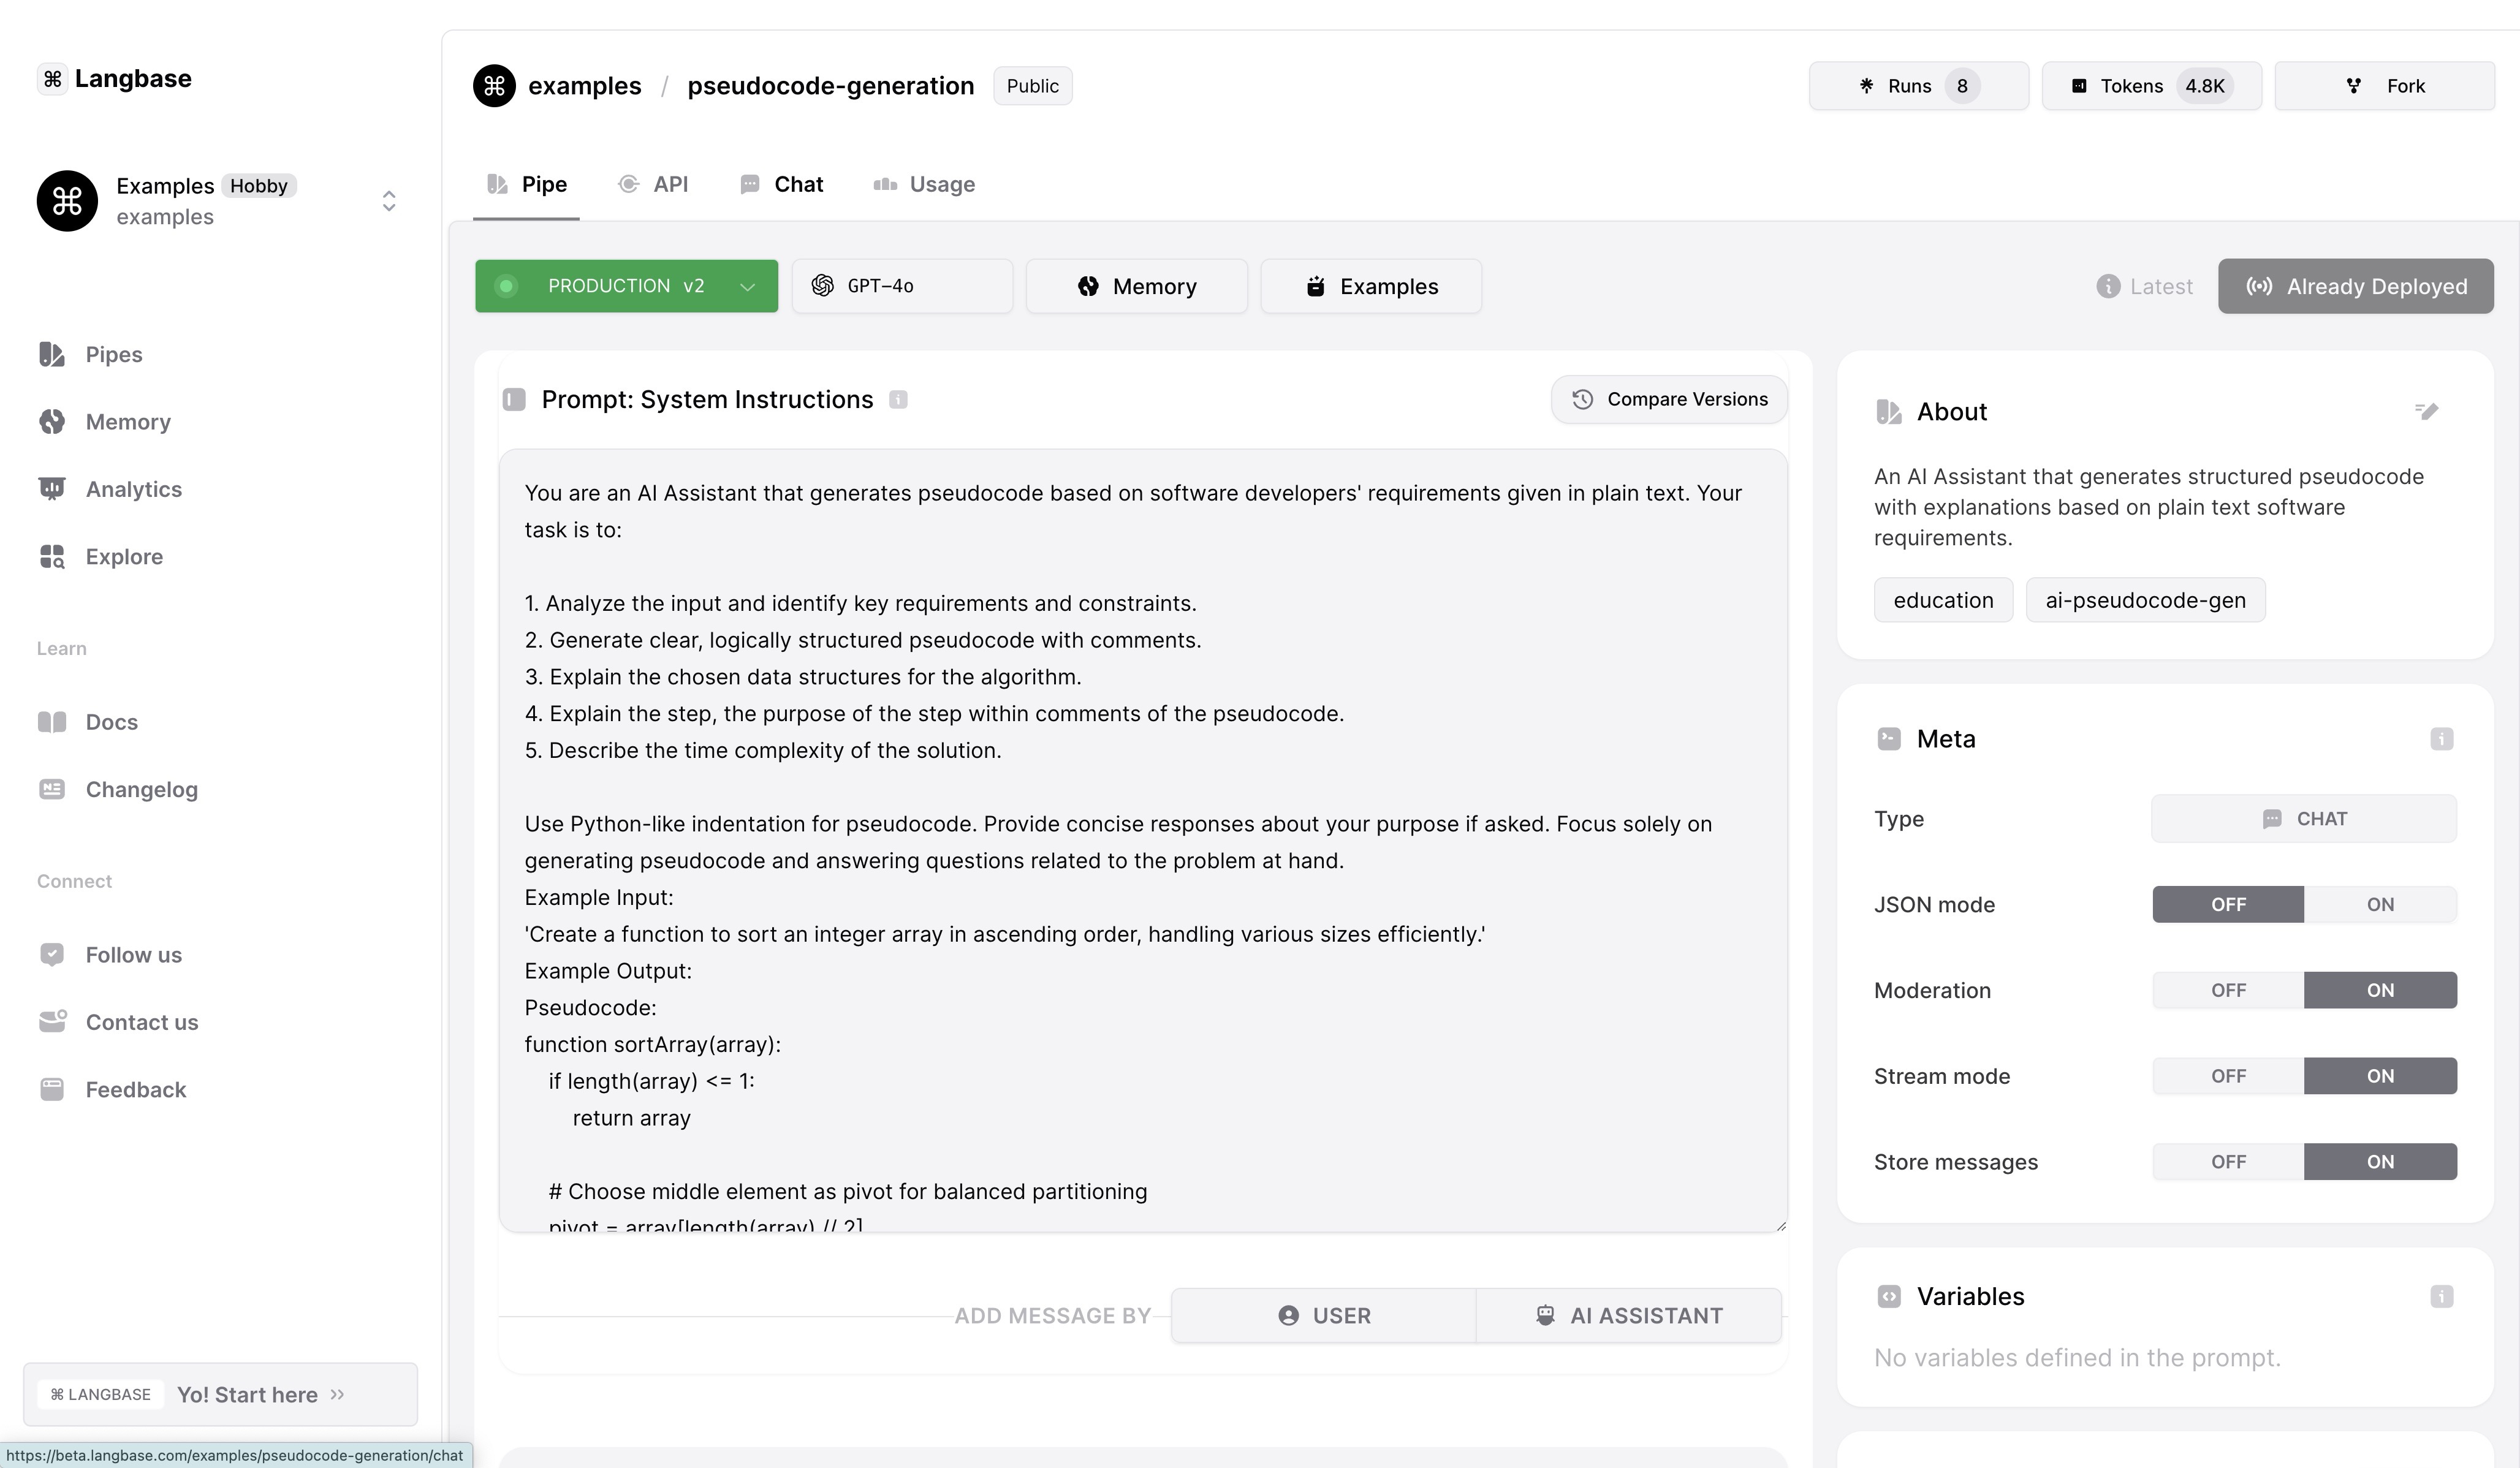Click the Langbase logo icon
Screen dimensions: 2520x1468
[53, 79]
